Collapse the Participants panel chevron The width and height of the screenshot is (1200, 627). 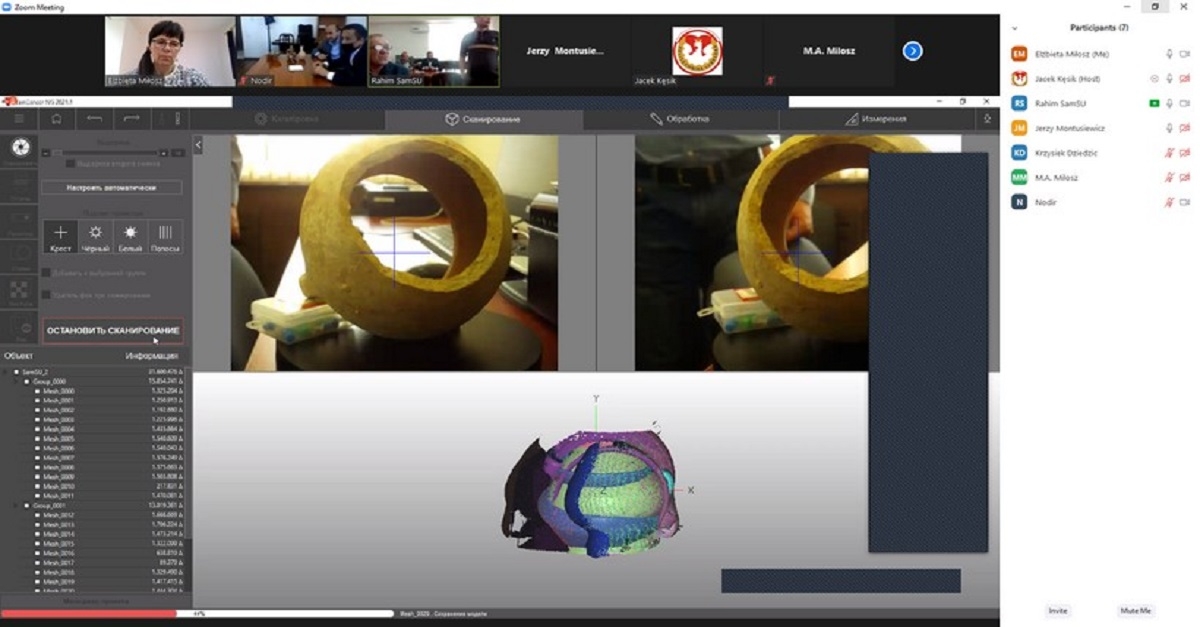(1015, 28)
